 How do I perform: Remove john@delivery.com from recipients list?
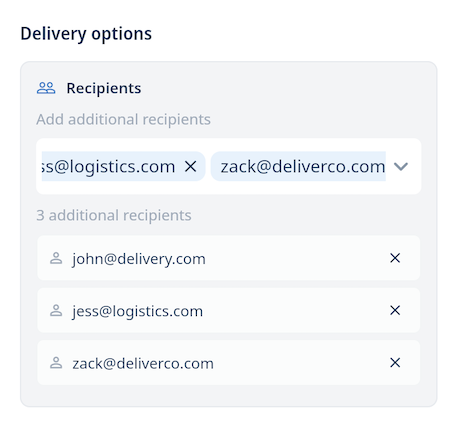tap(395, 258)
